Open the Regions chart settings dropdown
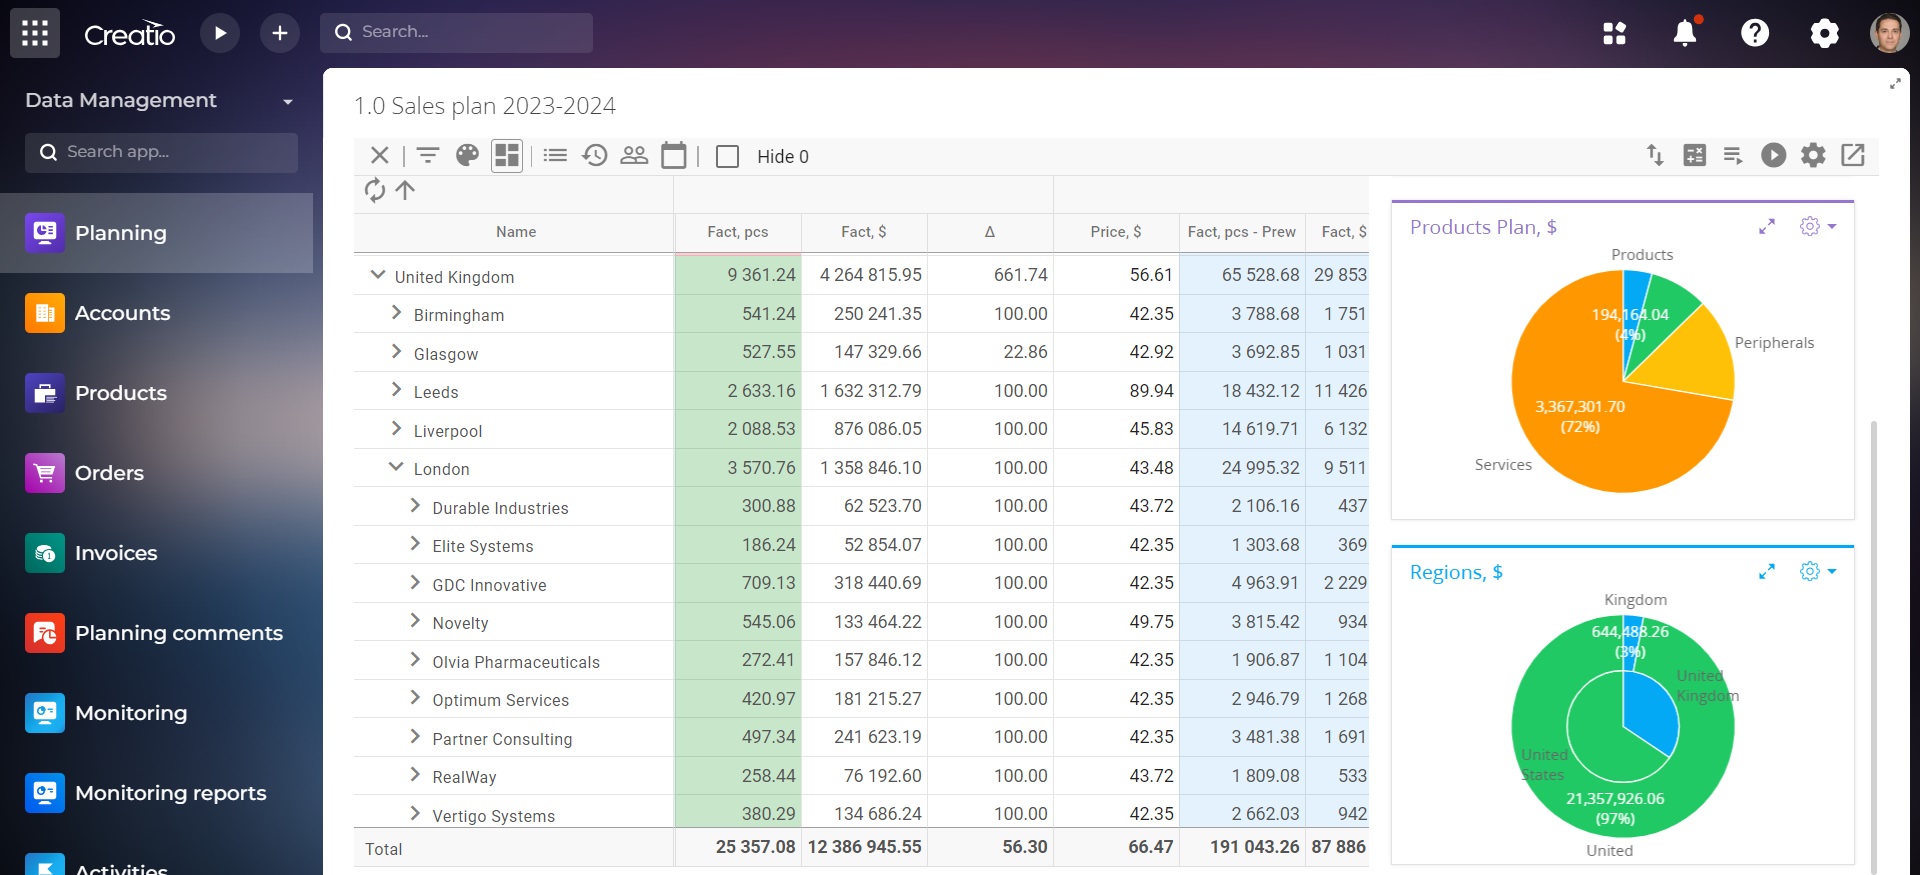Image resolution: width=1920 pixels, height=875 pixels. point(1817,572)
